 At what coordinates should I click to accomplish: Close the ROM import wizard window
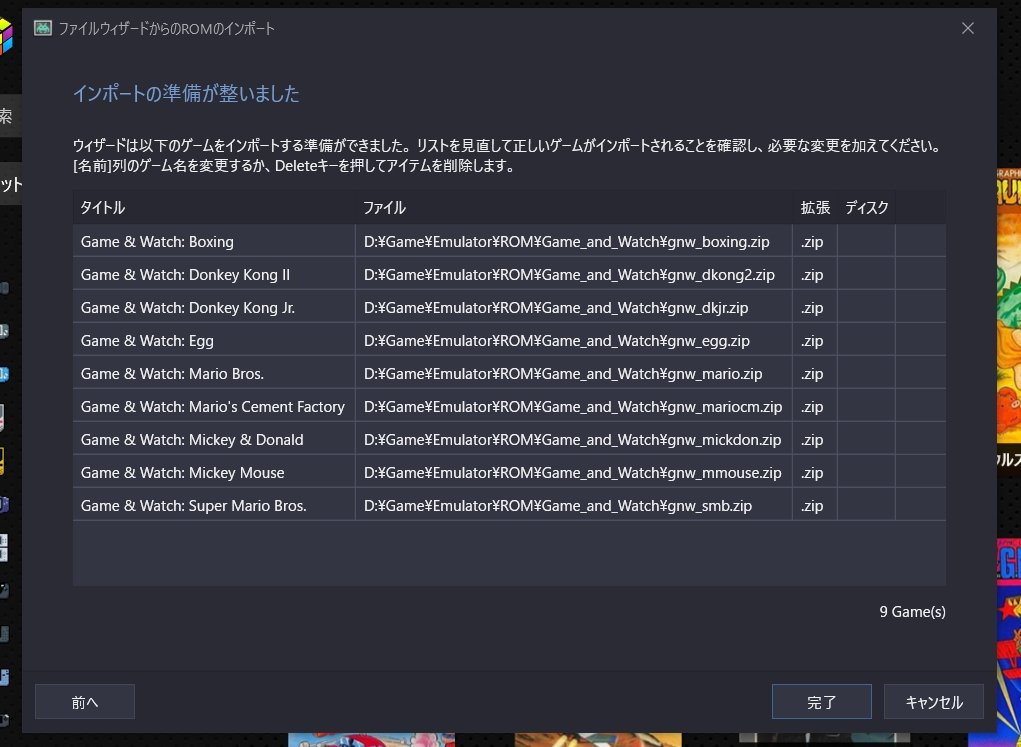[x=967, y=28]
